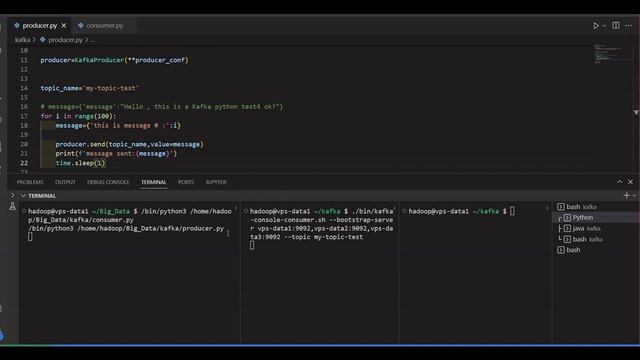Open the JUPYTER panel tab
Viewport: 640px width, 360px height.
[216, 182]
